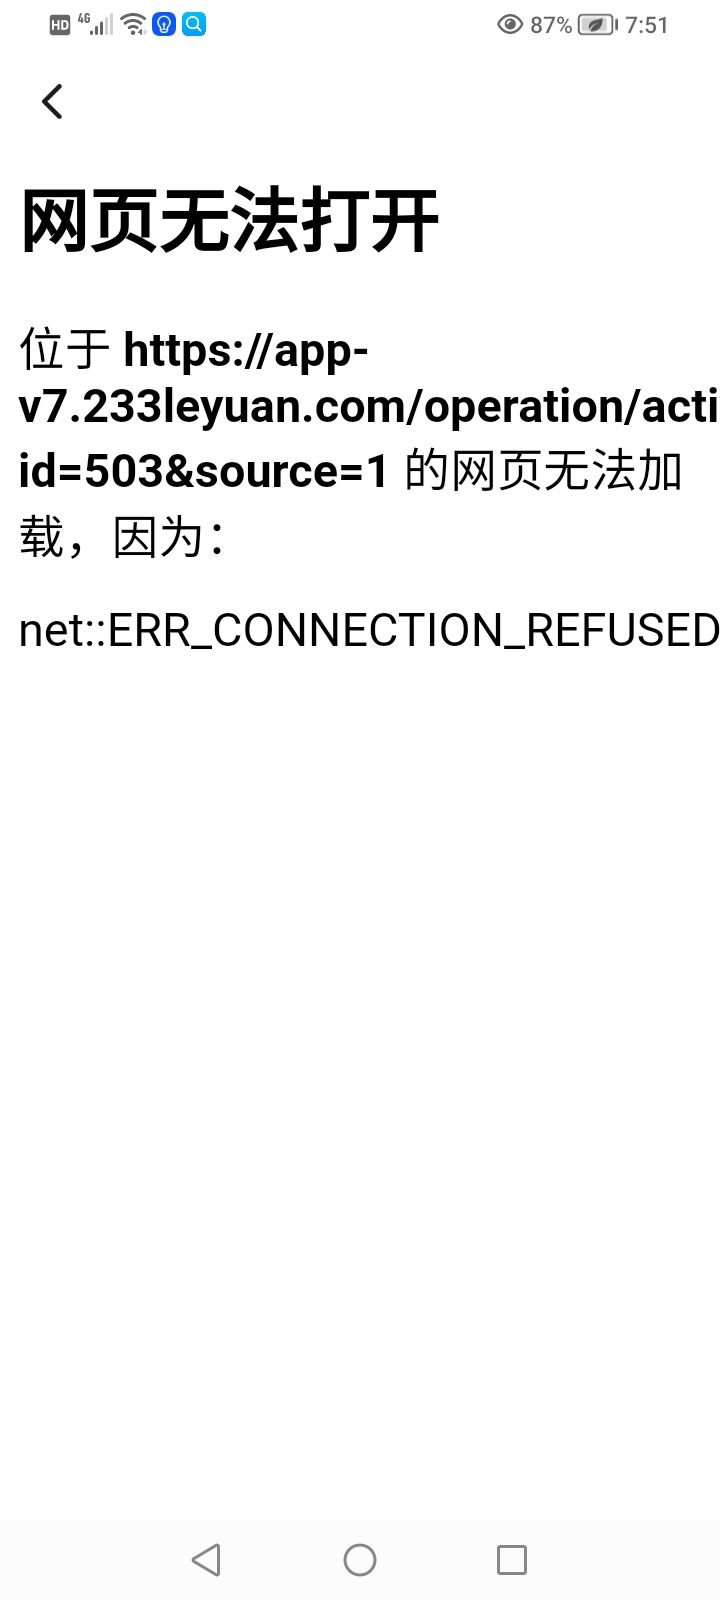Tap the back arrow at top left
This screenshot has width=720, height=1600.
(52, 101)
